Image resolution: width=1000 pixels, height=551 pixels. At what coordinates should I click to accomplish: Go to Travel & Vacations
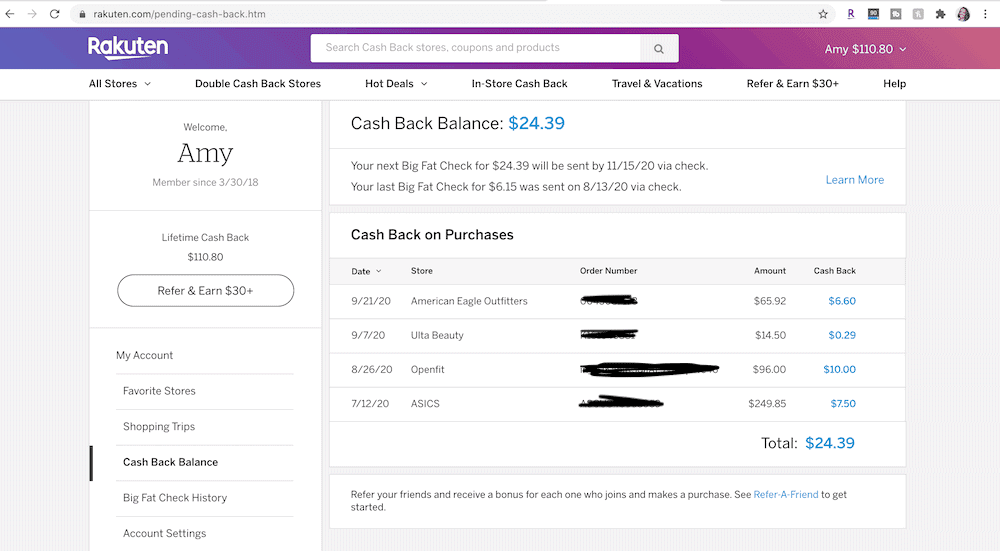(x=657, y=84)
